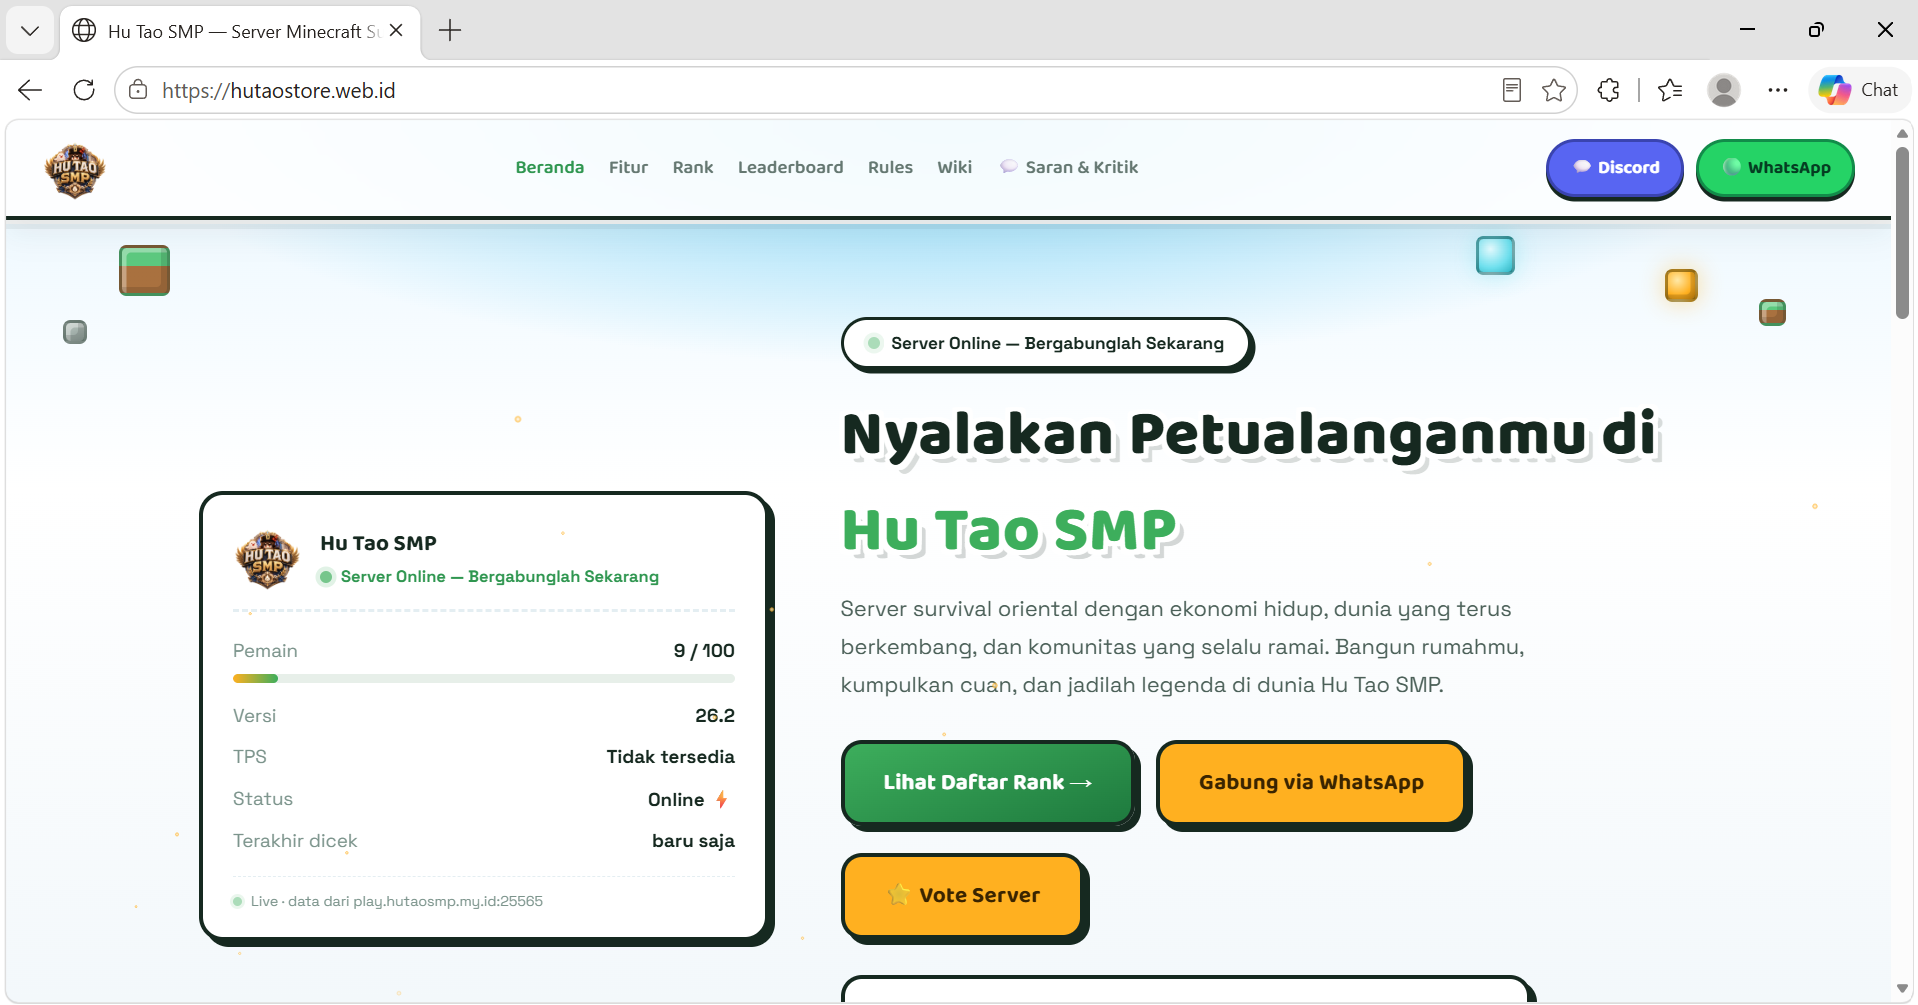
Task: Open the favorites list
Action: pyautogui.click(x=1670, y=90)
